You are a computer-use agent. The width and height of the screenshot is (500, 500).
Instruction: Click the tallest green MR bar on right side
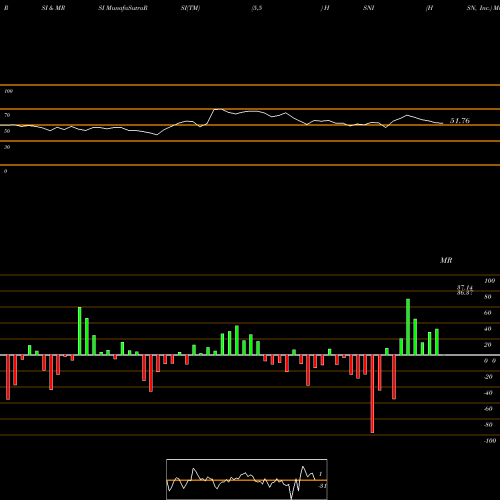408,327
